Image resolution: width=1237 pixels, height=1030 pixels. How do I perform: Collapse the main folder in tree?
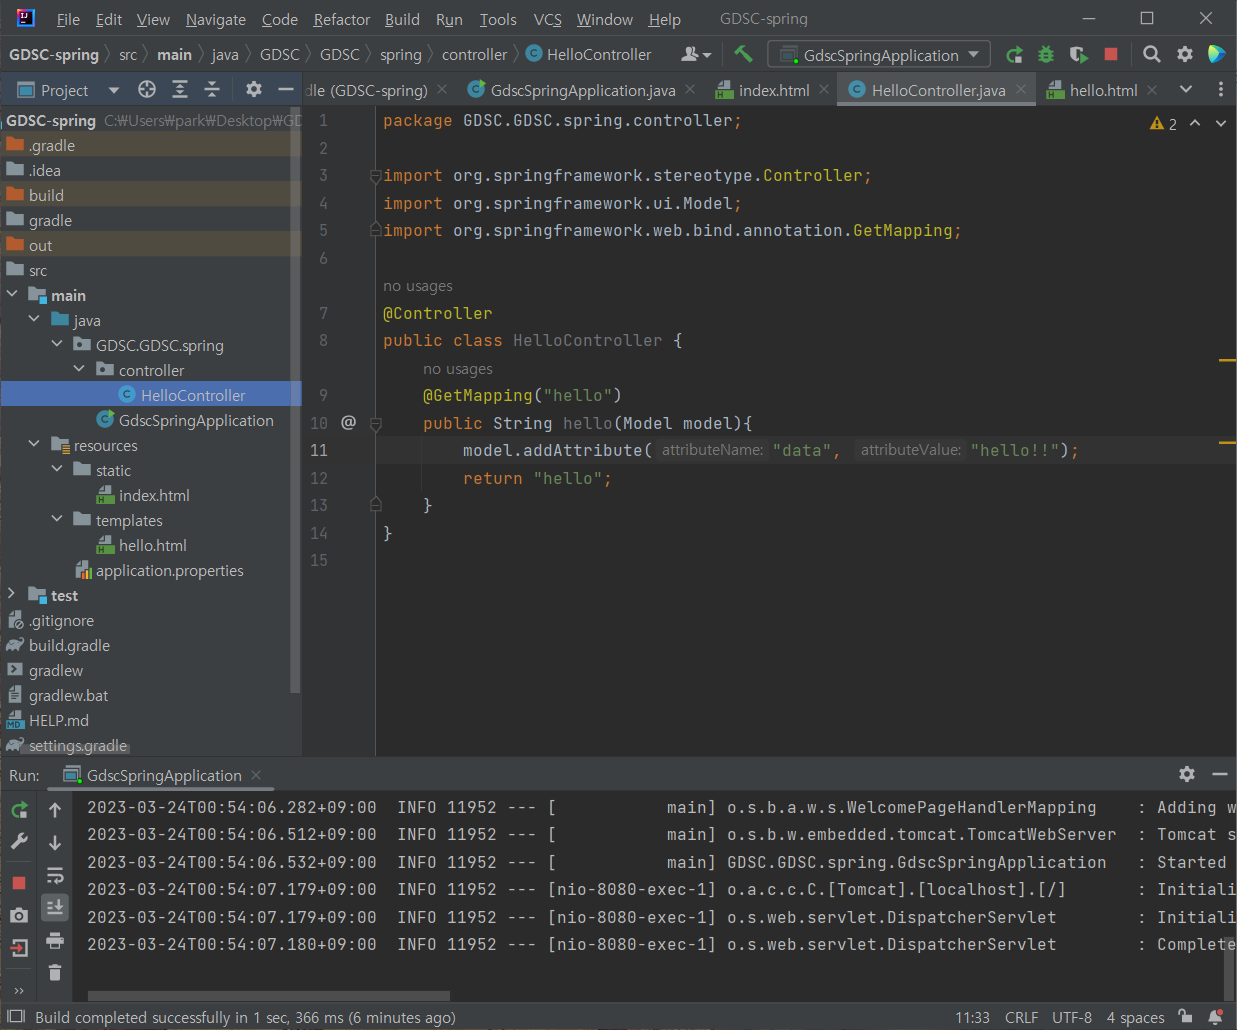(12, 295)
